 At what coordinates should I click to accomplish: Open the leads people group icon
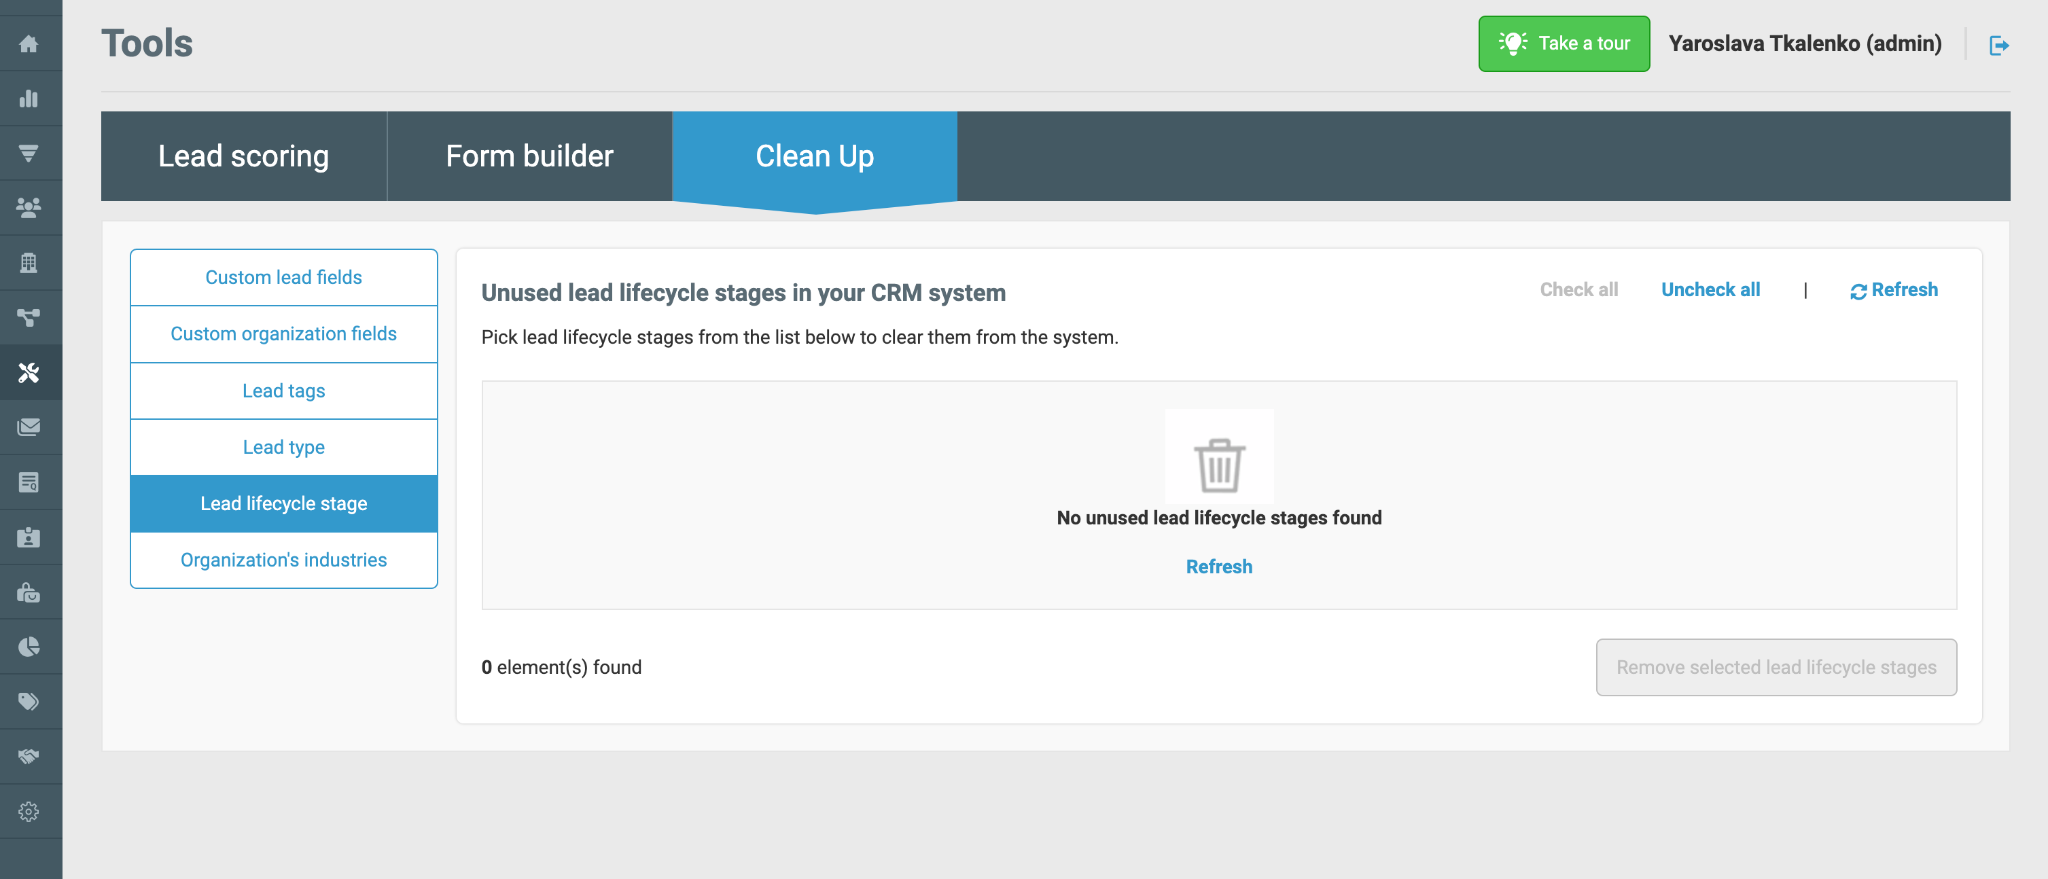[29, 208]
